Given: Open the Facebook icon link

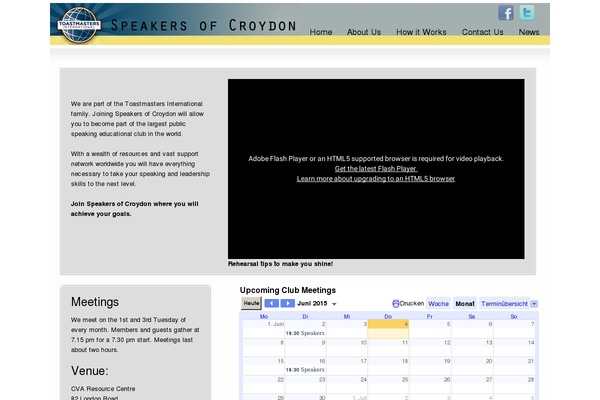Looking at the screenshot, I should tap(505, 13).
